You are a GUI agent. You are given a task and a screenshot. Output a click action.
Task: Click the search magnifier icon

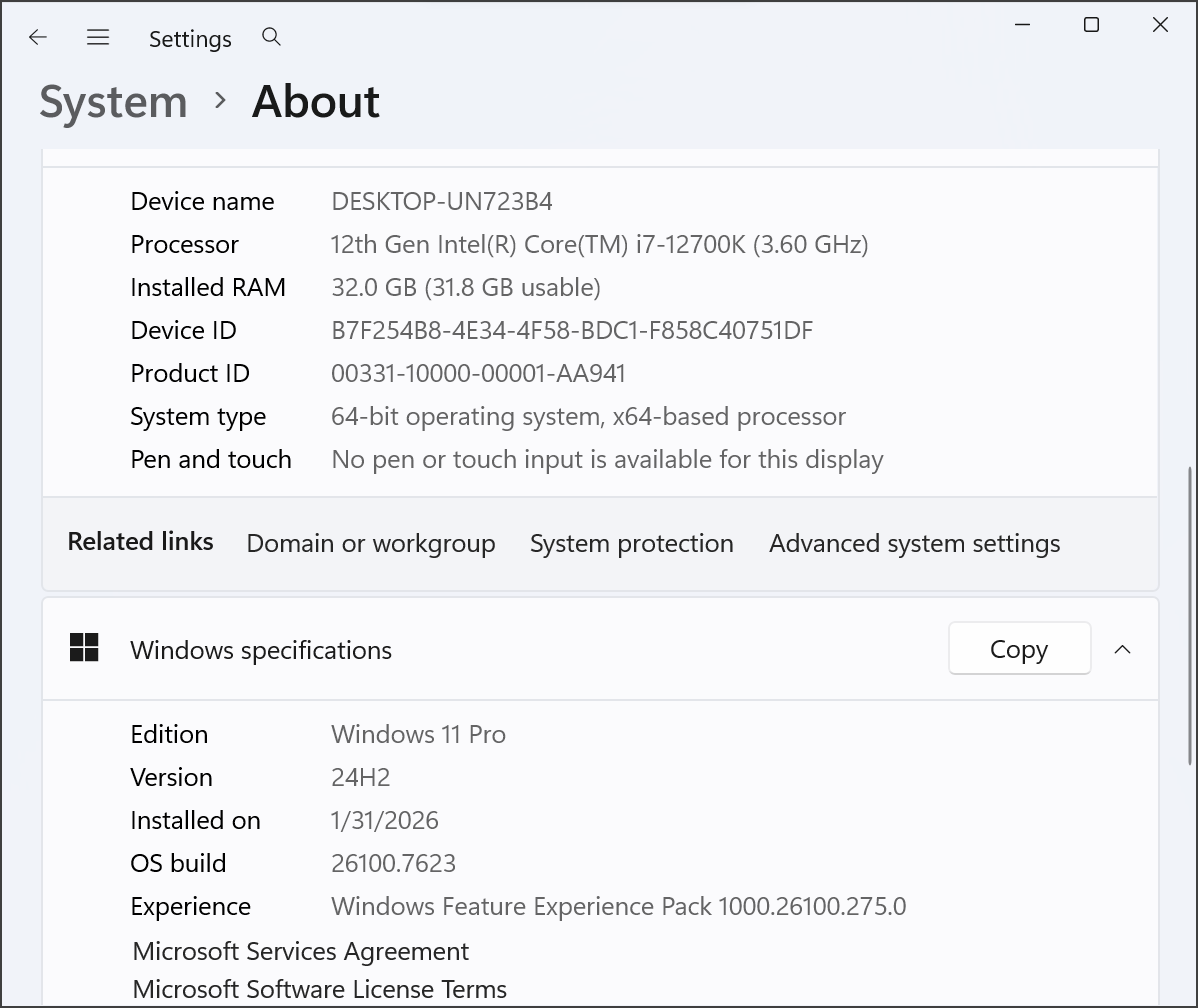click(x=271, y=37)
